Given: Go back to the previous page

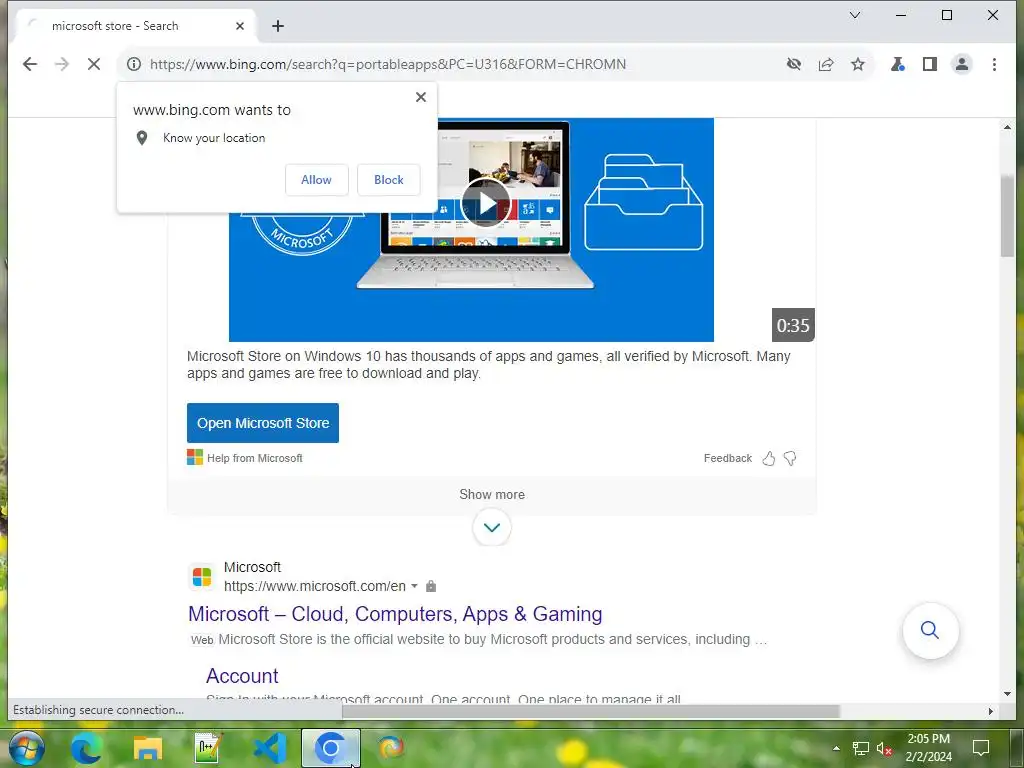Looking at the screenshot, I should (x=29, y=64).
